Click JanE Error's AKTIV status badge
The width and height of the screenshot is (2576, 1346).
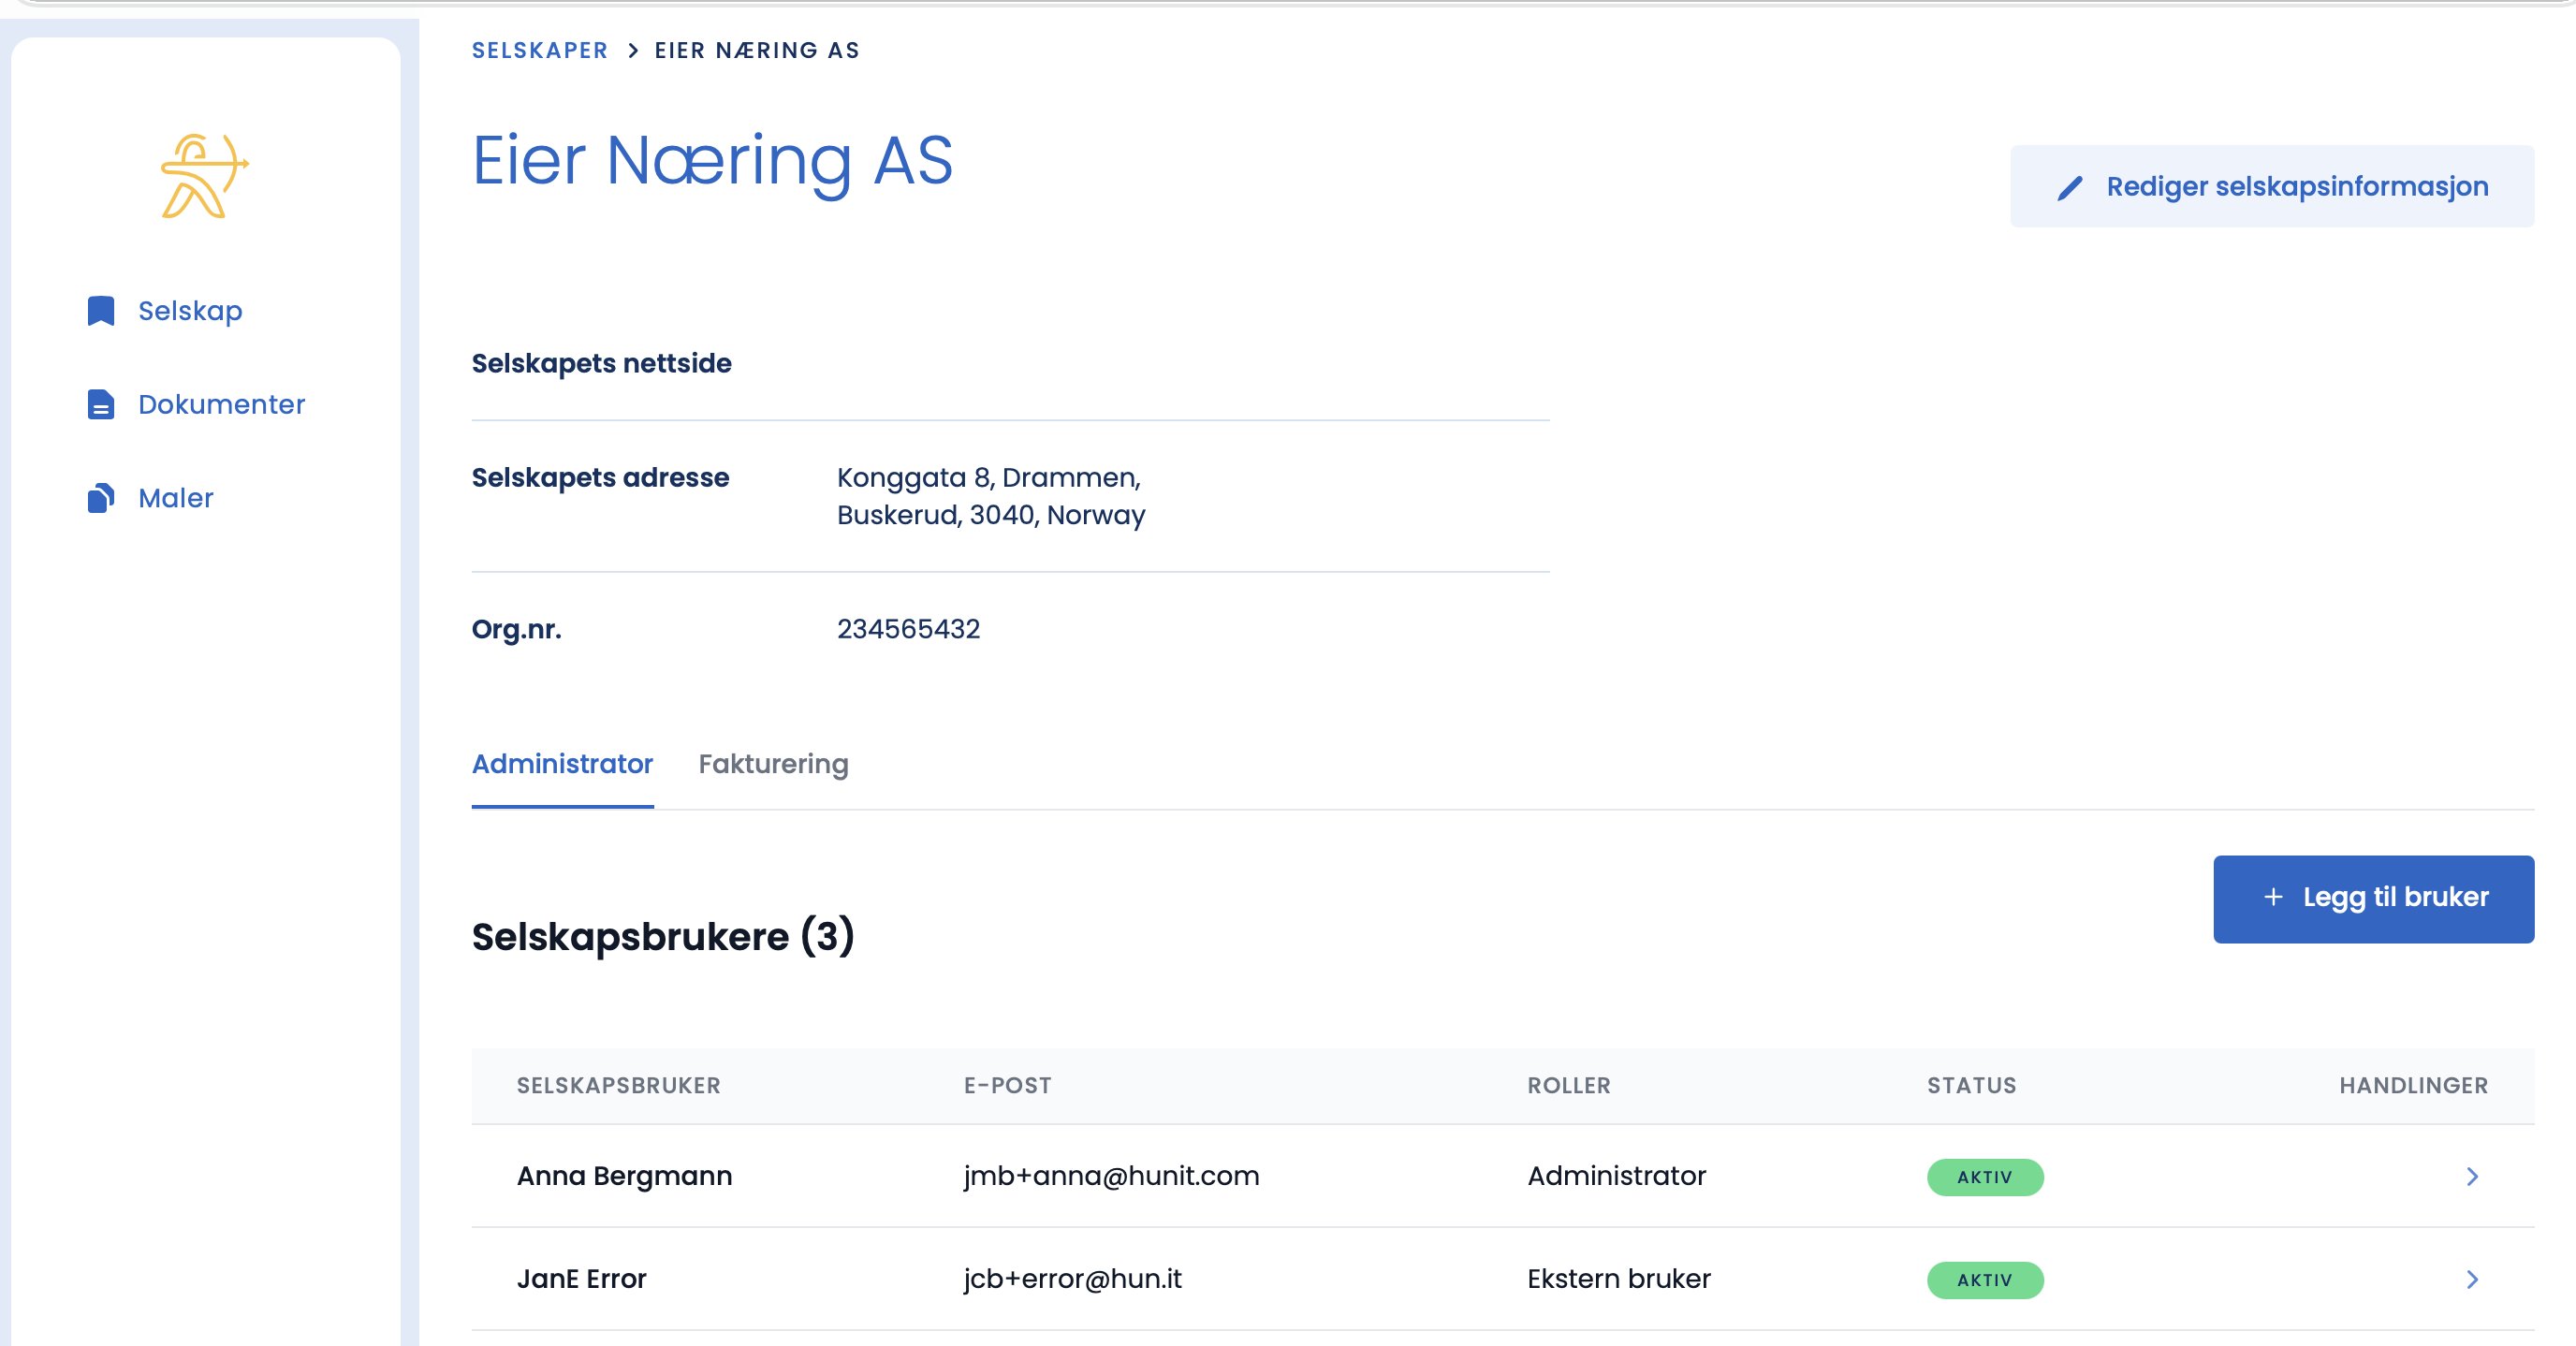pyautogui.click(x=1985, y=1280)
